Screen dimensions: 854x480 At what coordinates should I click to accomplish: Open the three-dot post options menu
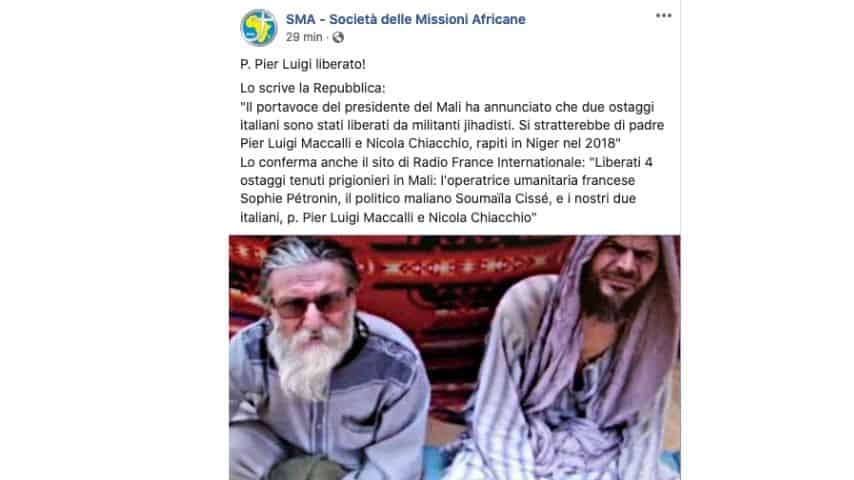tap(663, 15)
